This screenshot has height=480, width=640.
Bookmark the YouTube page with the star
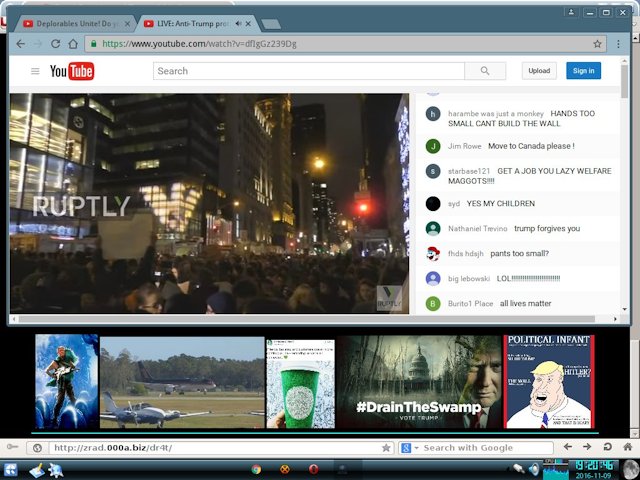(597, 44)
